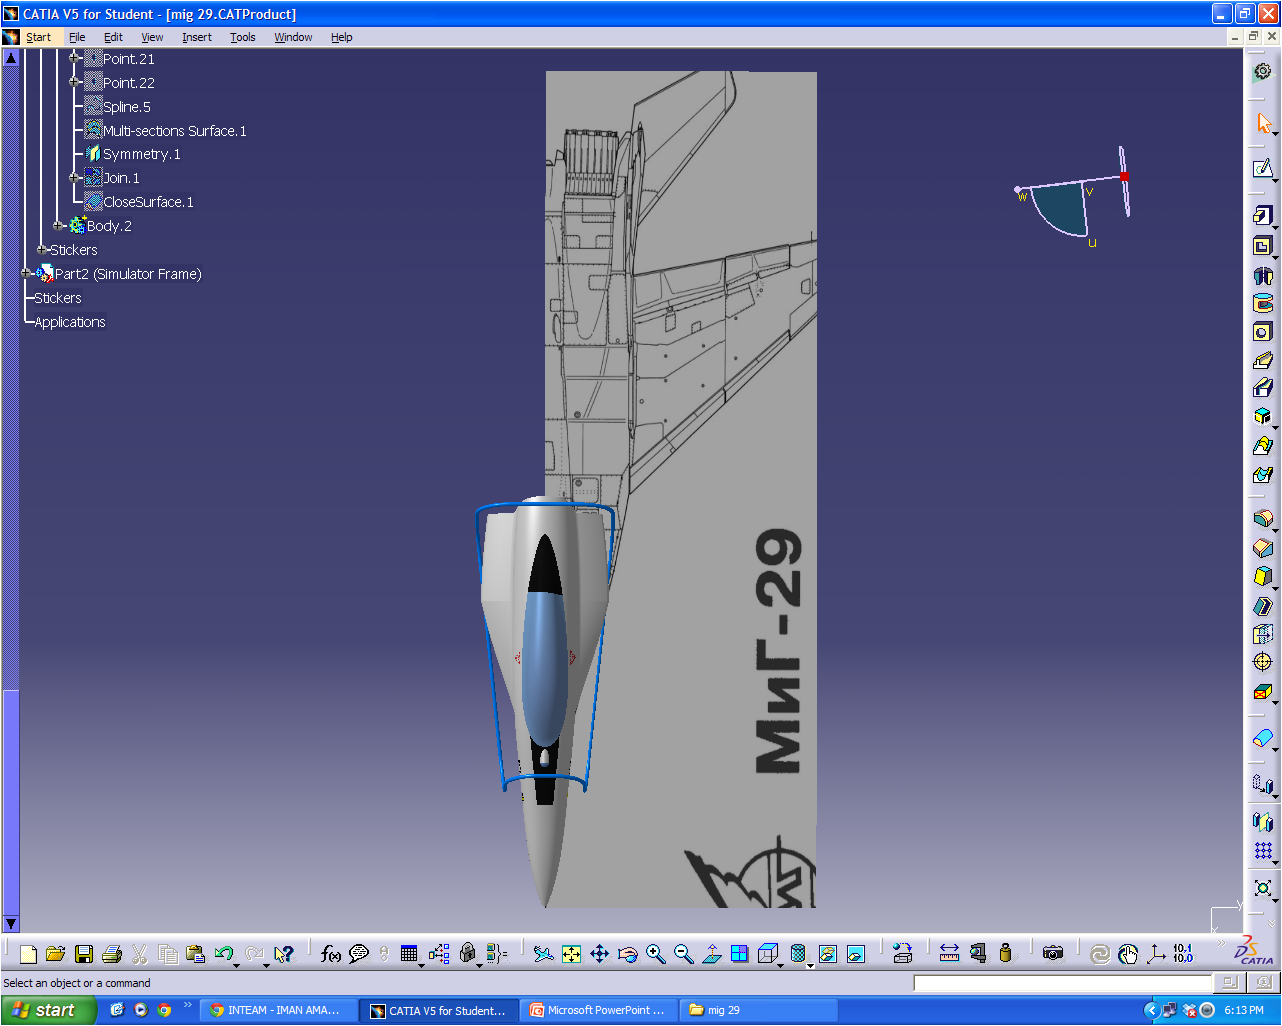Click the Groove tool icon
The height and width of the screenshot is (1026, 1282).
tap(1263, 303)
